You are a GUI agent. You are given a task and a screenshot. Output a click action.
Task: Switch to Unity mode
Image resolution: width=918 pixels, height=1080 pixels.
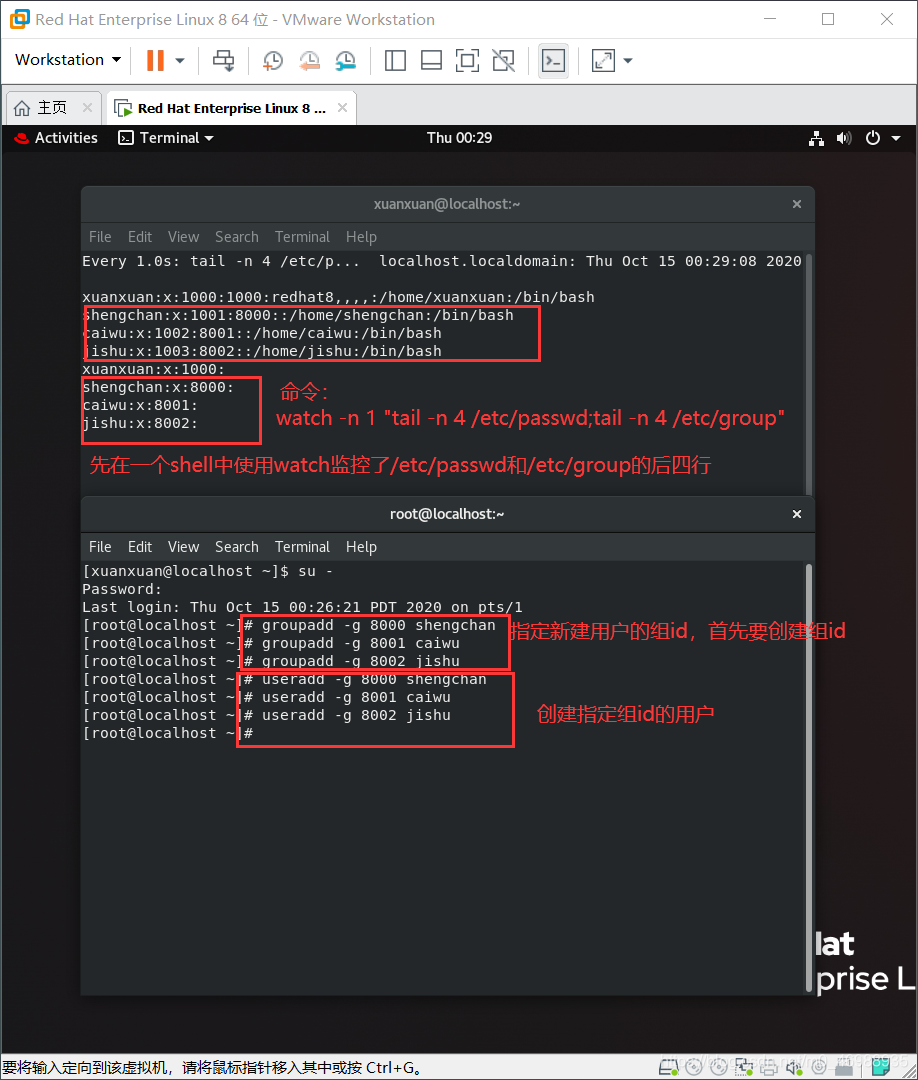tap(503, 61)
